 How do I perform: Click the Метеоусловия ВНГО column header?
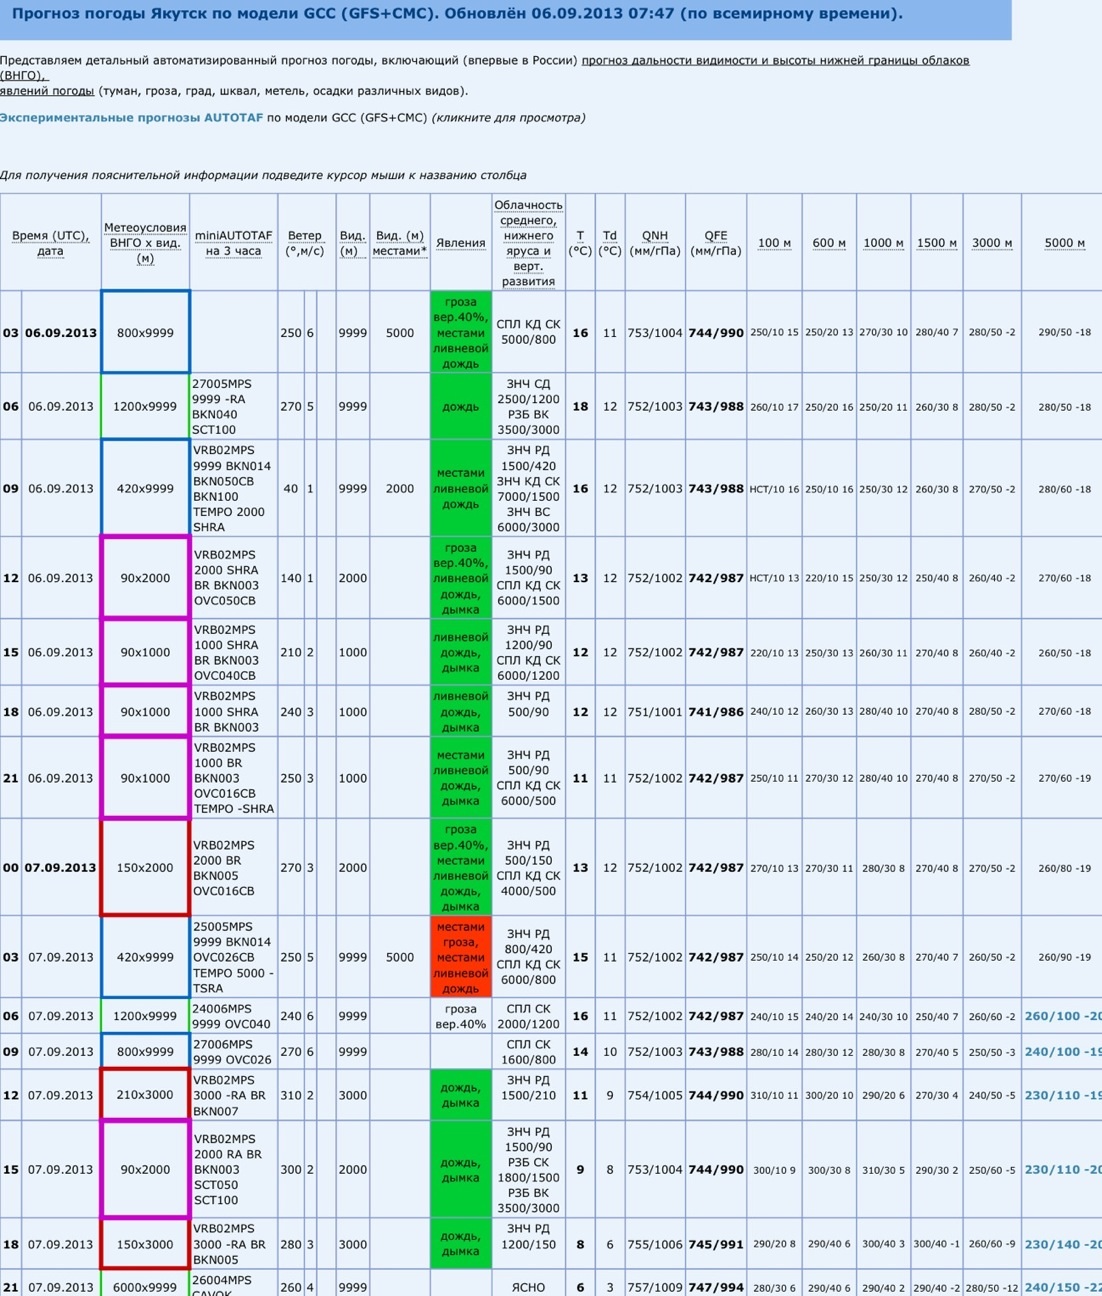tap(145, 243)
